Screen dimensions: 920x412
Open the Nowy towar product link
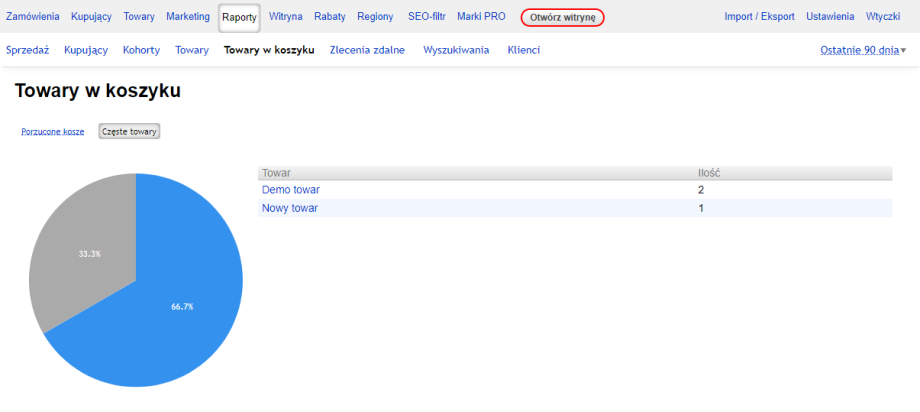pos(290,208)
